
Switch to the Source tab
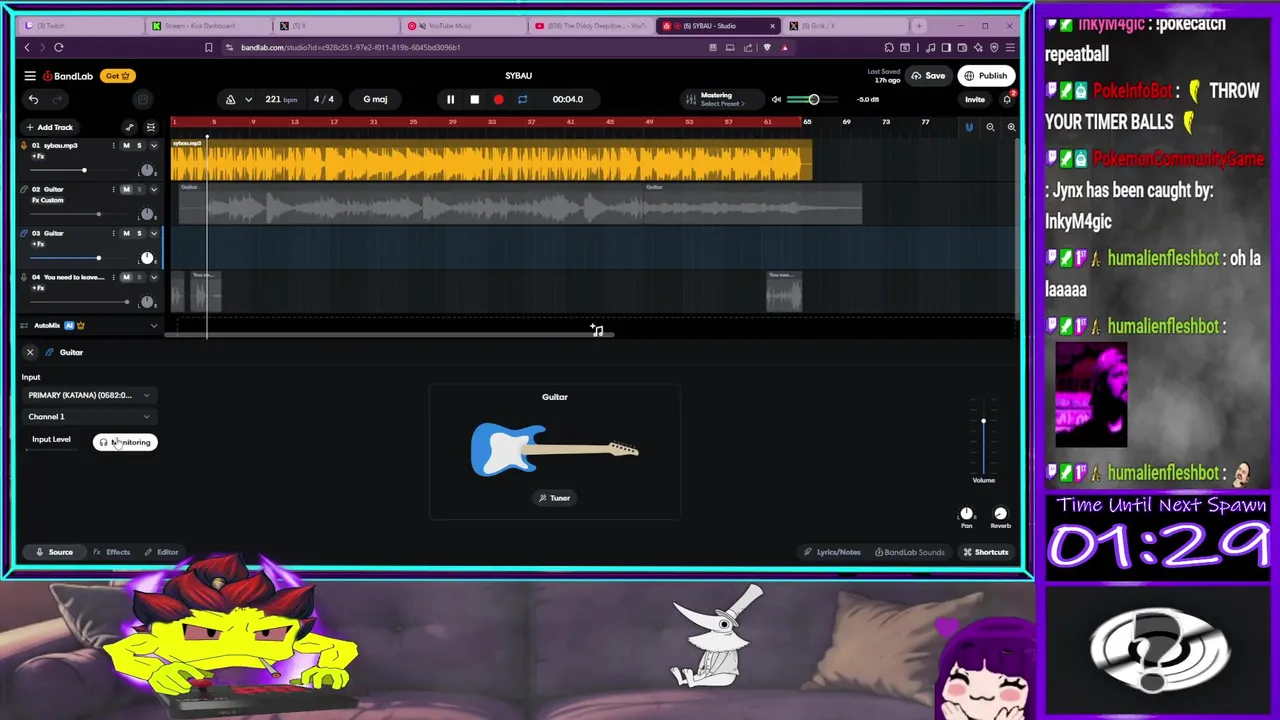click(x=53, y=552)
